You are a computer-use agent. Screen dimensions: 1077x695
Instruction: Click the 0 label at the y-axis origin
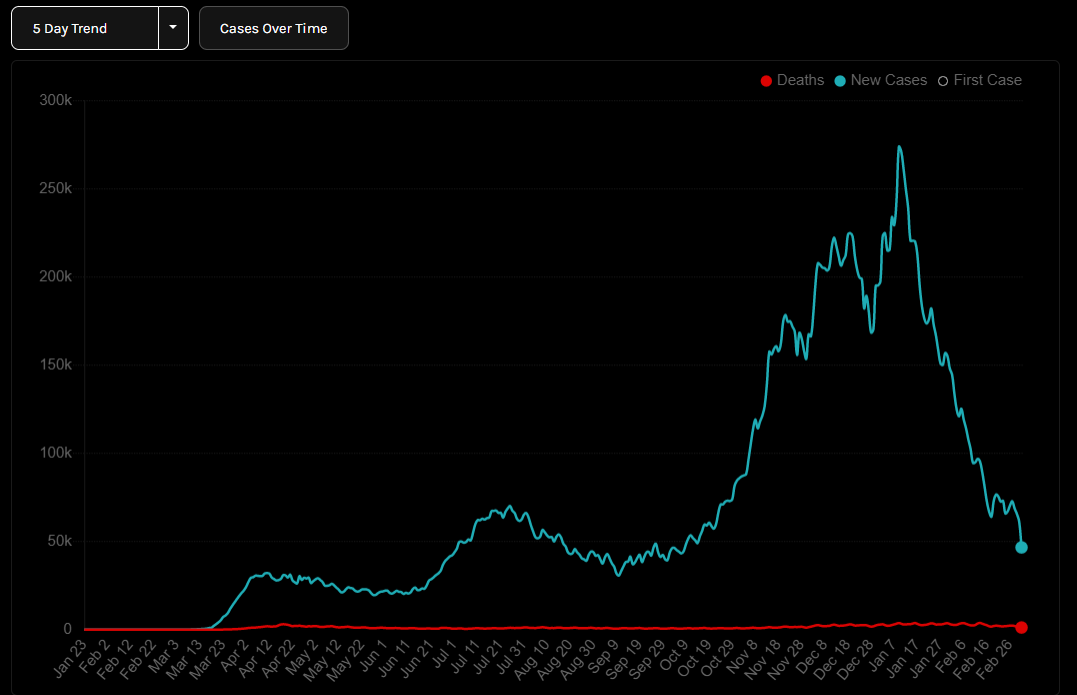(67, 629)
